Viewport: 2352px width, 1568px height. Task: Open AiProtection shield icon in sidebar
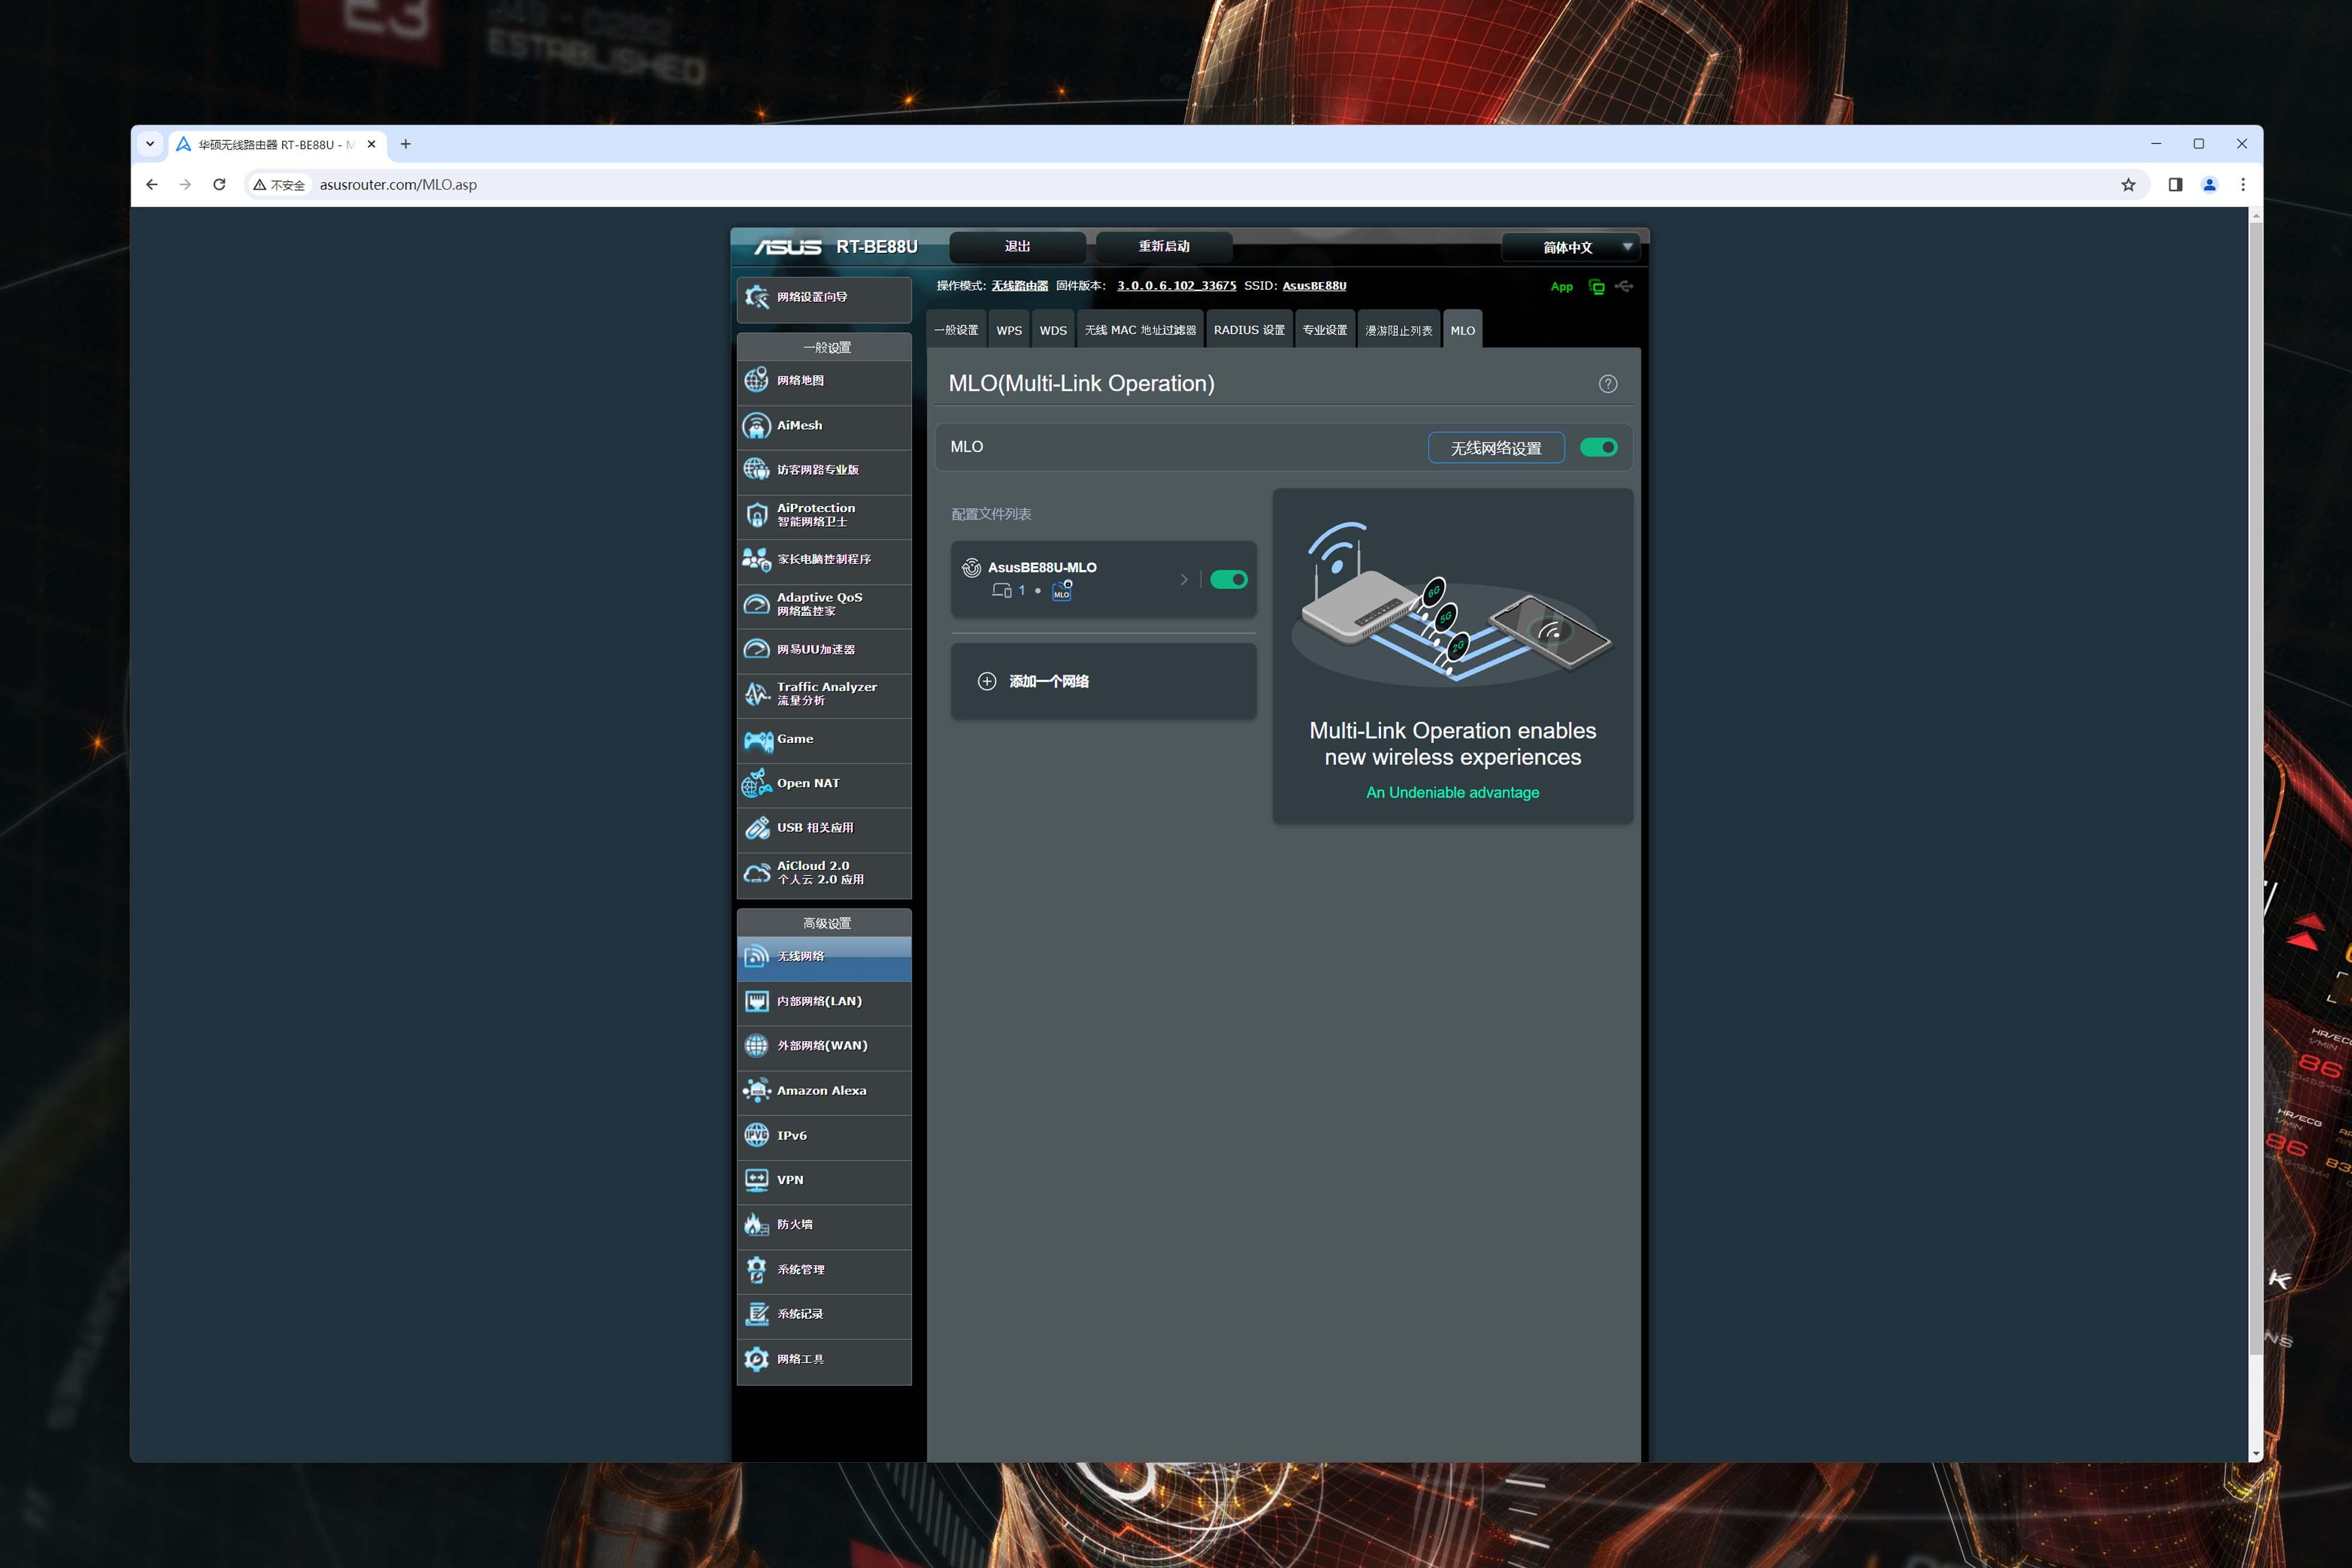tap(757, 515)
